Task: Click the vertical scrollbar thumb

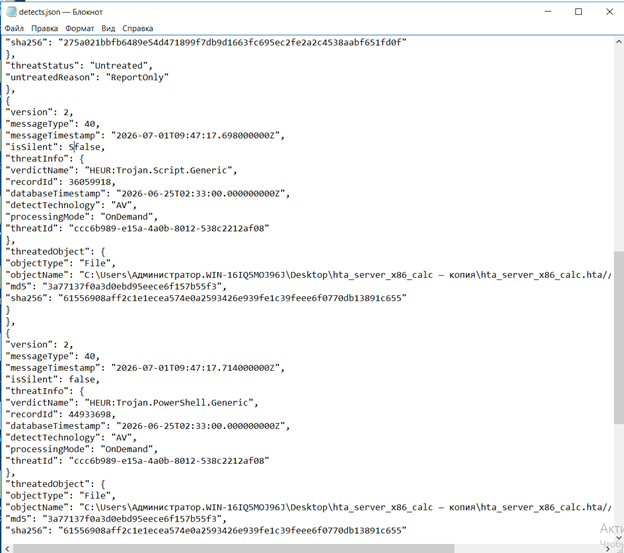Action: click(x=619, y=337)
